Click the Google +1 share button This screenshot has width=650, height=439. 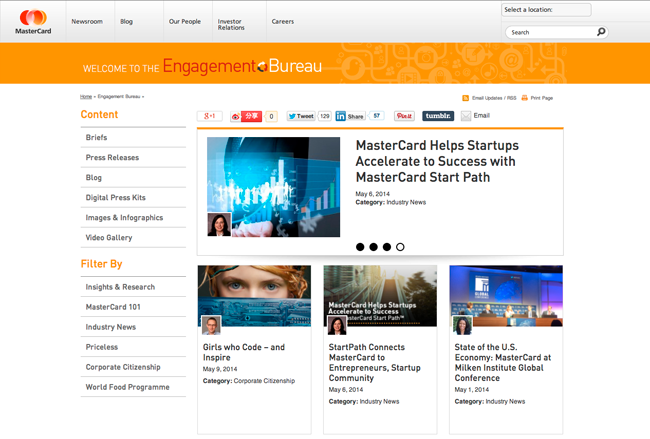pos(209,116)
